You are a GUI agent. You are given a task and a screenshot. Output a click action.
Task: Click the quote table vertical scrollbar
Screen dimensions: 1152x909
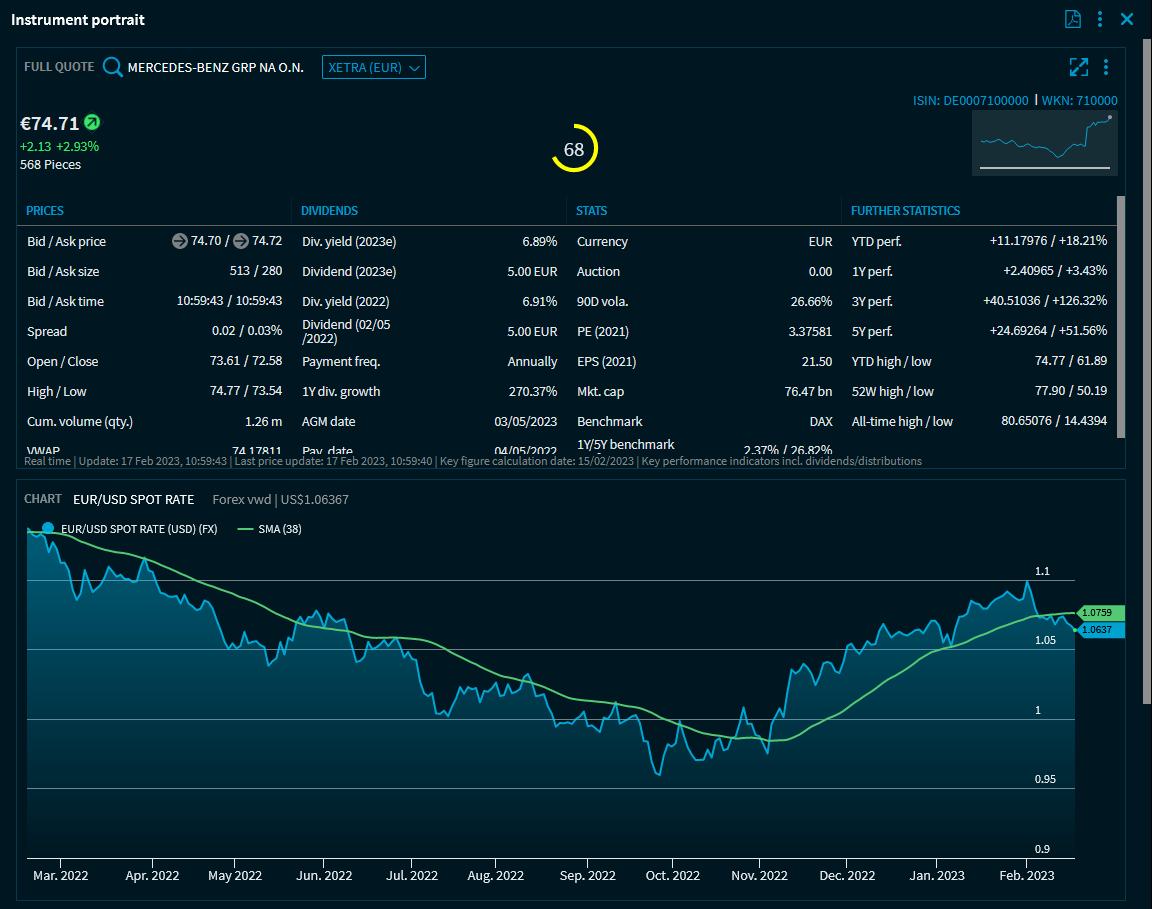(1120, 315)
